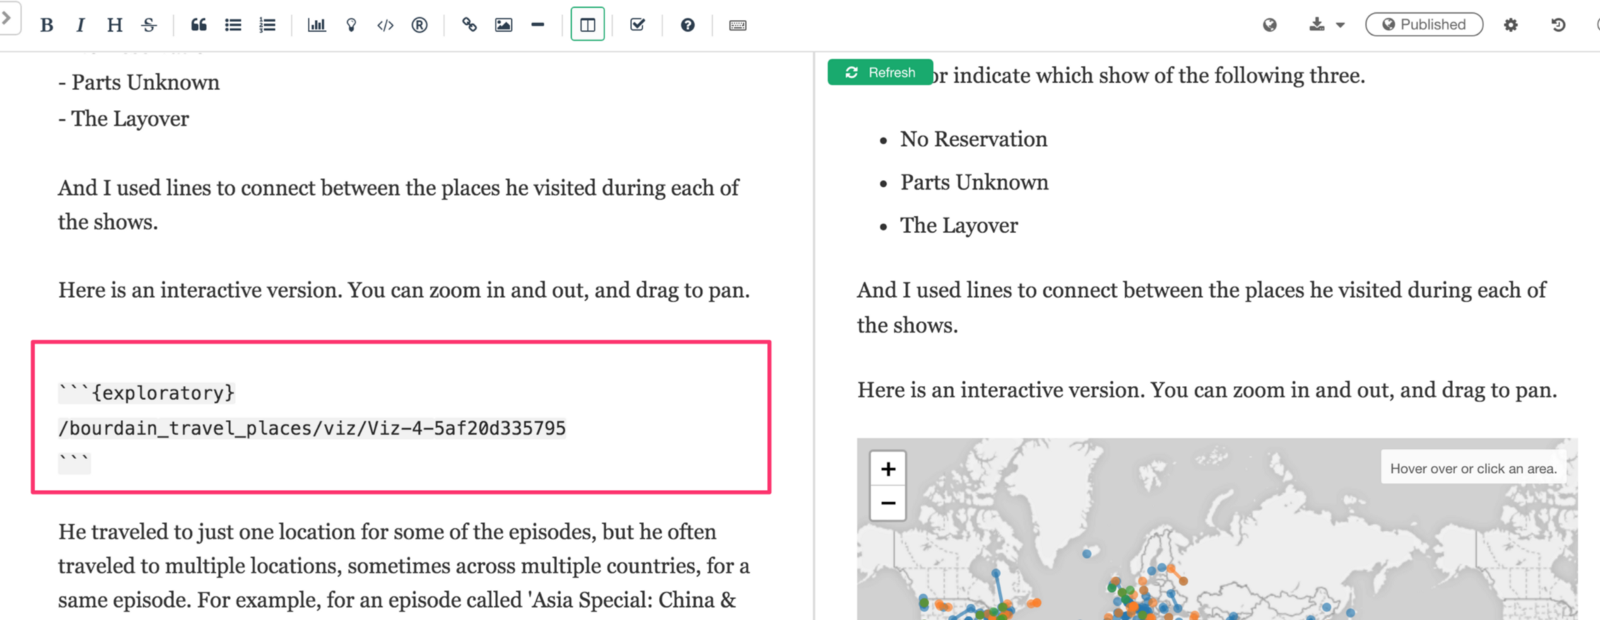Insert a heading with H button
1600x620 pixels.
click(x=114, y=25)
